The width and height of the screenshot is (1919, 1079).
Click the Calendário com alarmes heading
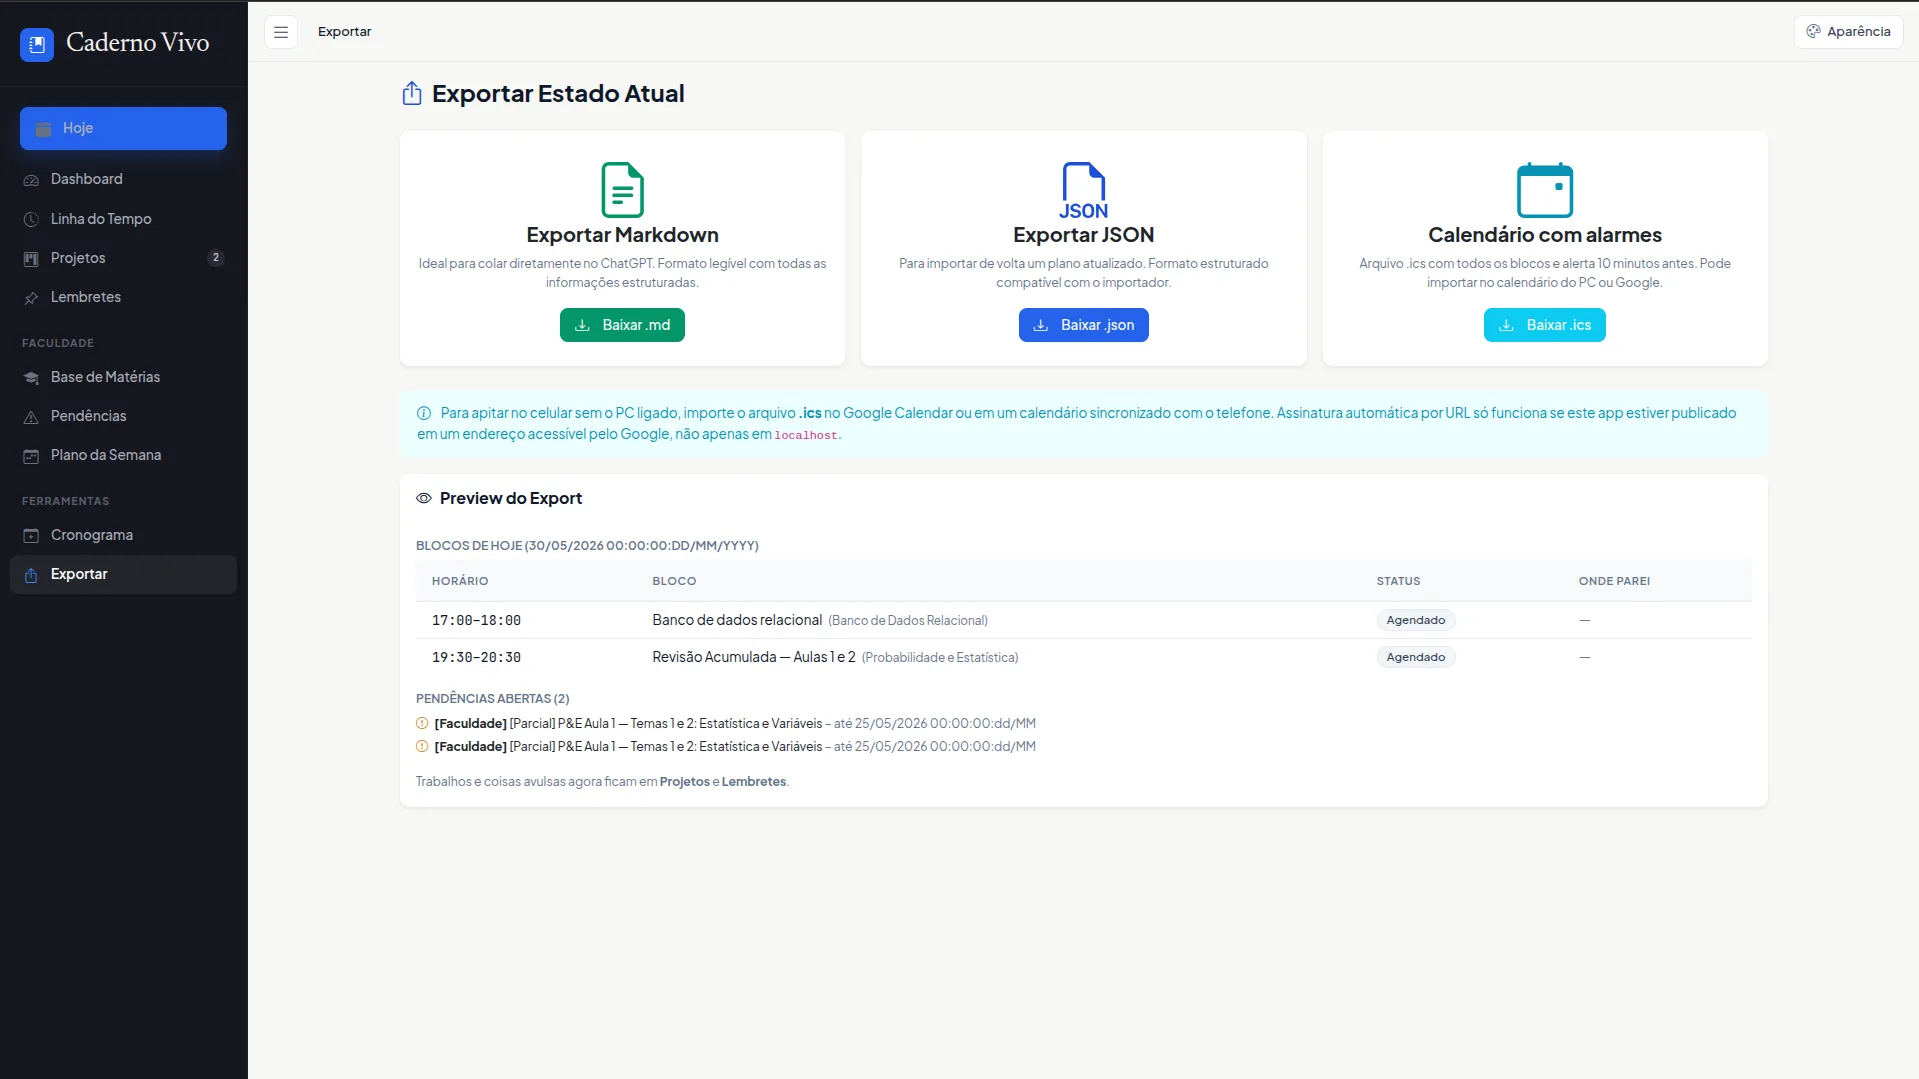click(1544, 235)
